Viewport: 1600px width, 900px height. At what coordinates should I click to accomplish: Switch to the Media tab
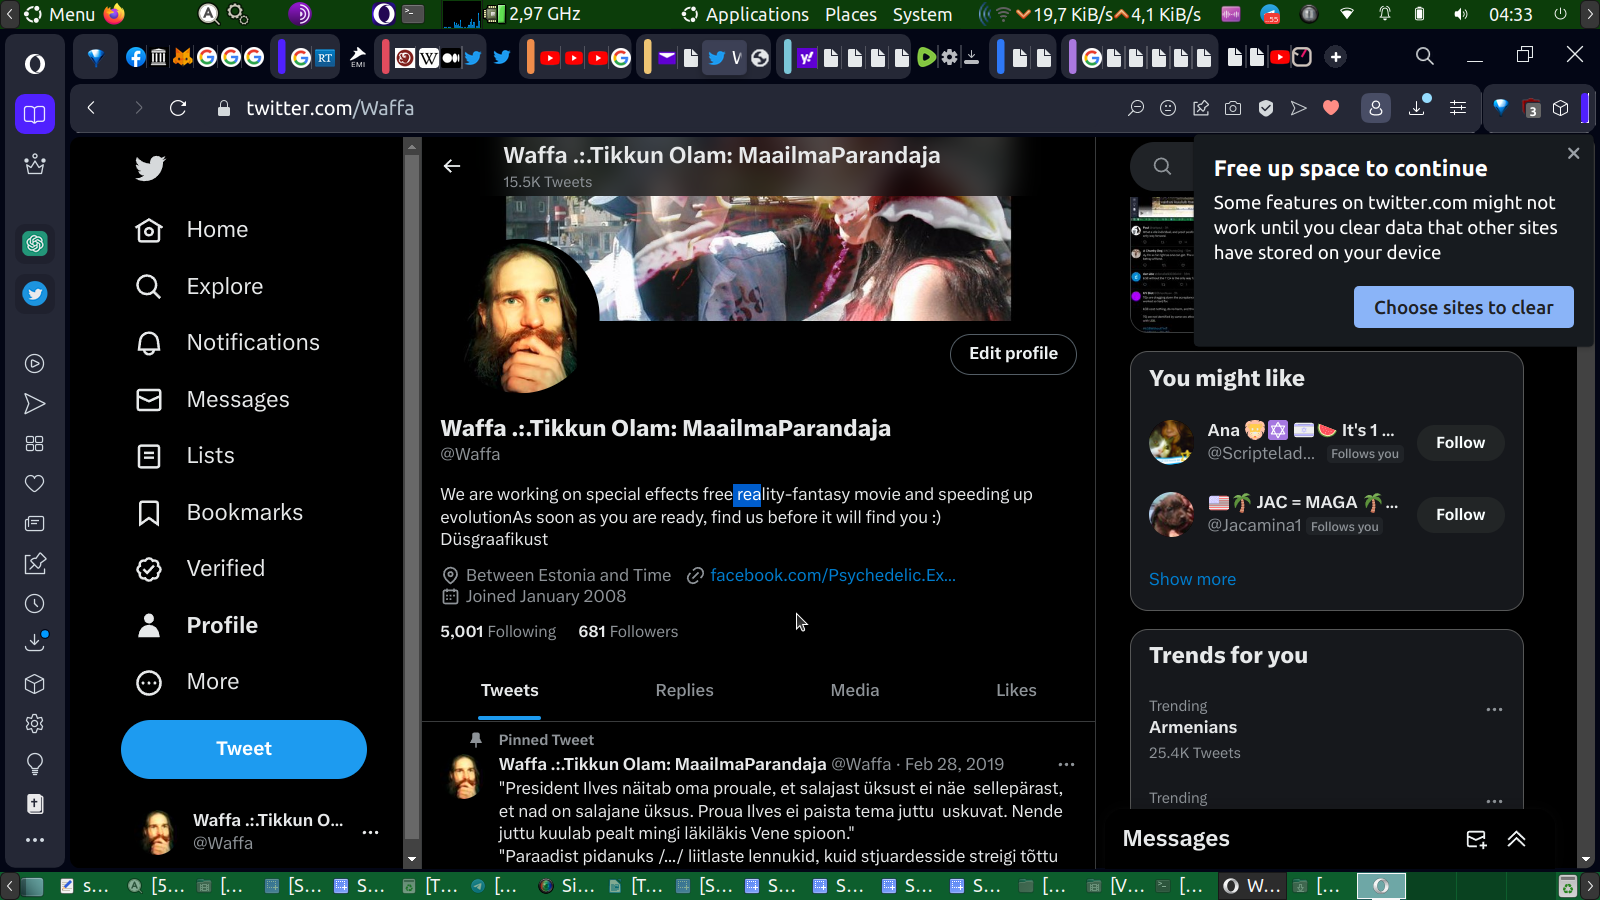[x=855, y=690]
